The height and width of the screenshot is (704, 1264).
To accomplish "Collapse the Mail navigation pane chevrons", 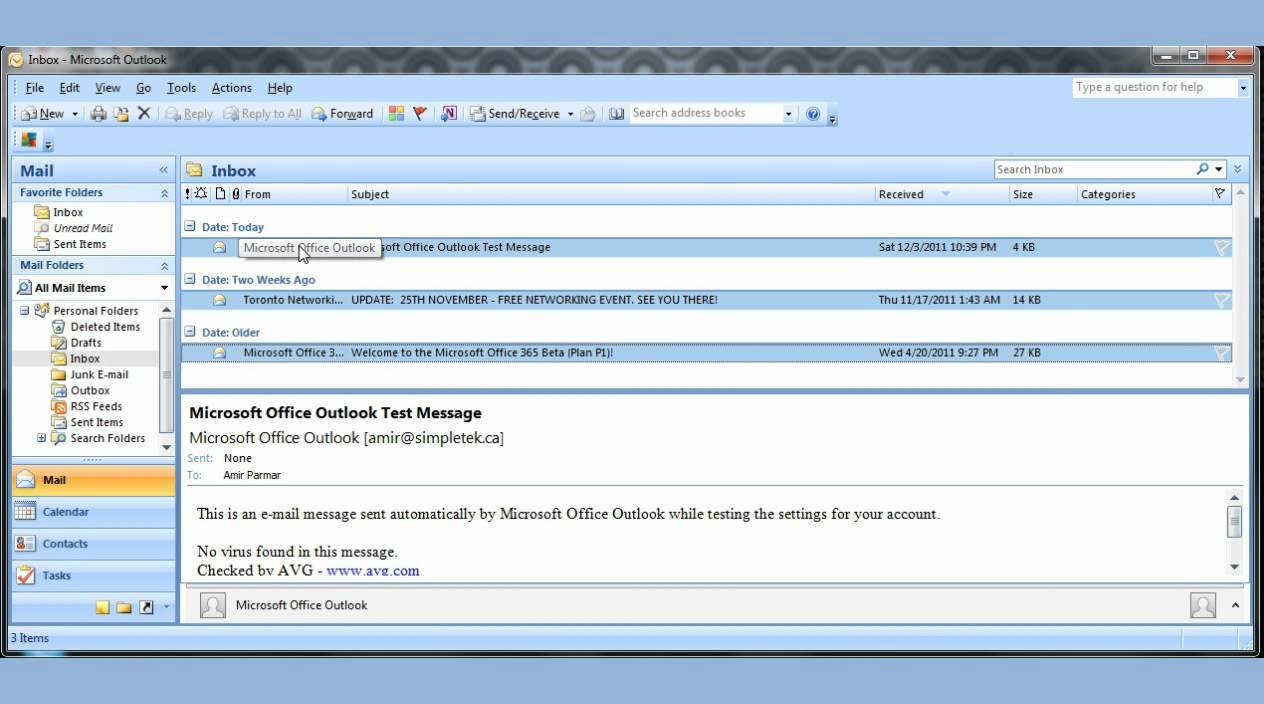I will (164, 170).
